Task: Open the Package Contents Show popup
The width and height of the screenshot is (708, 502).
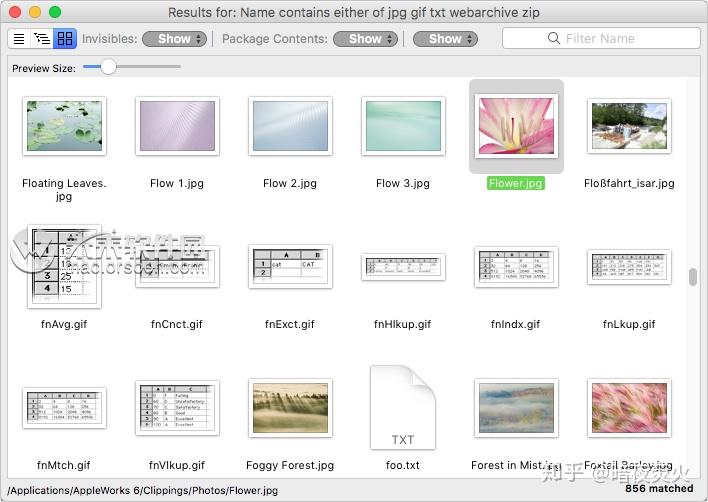Action: pos(365,39)
